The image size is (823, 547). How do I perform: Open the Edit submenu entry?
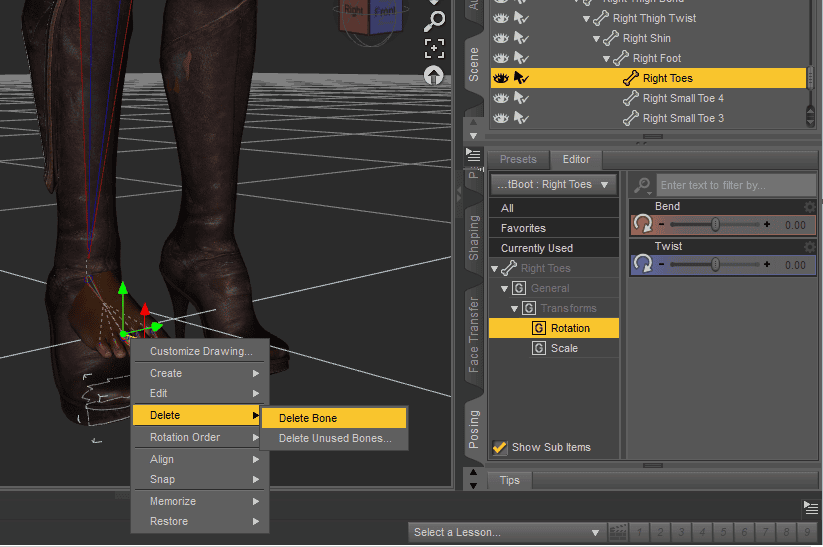(x=200, y=393)
